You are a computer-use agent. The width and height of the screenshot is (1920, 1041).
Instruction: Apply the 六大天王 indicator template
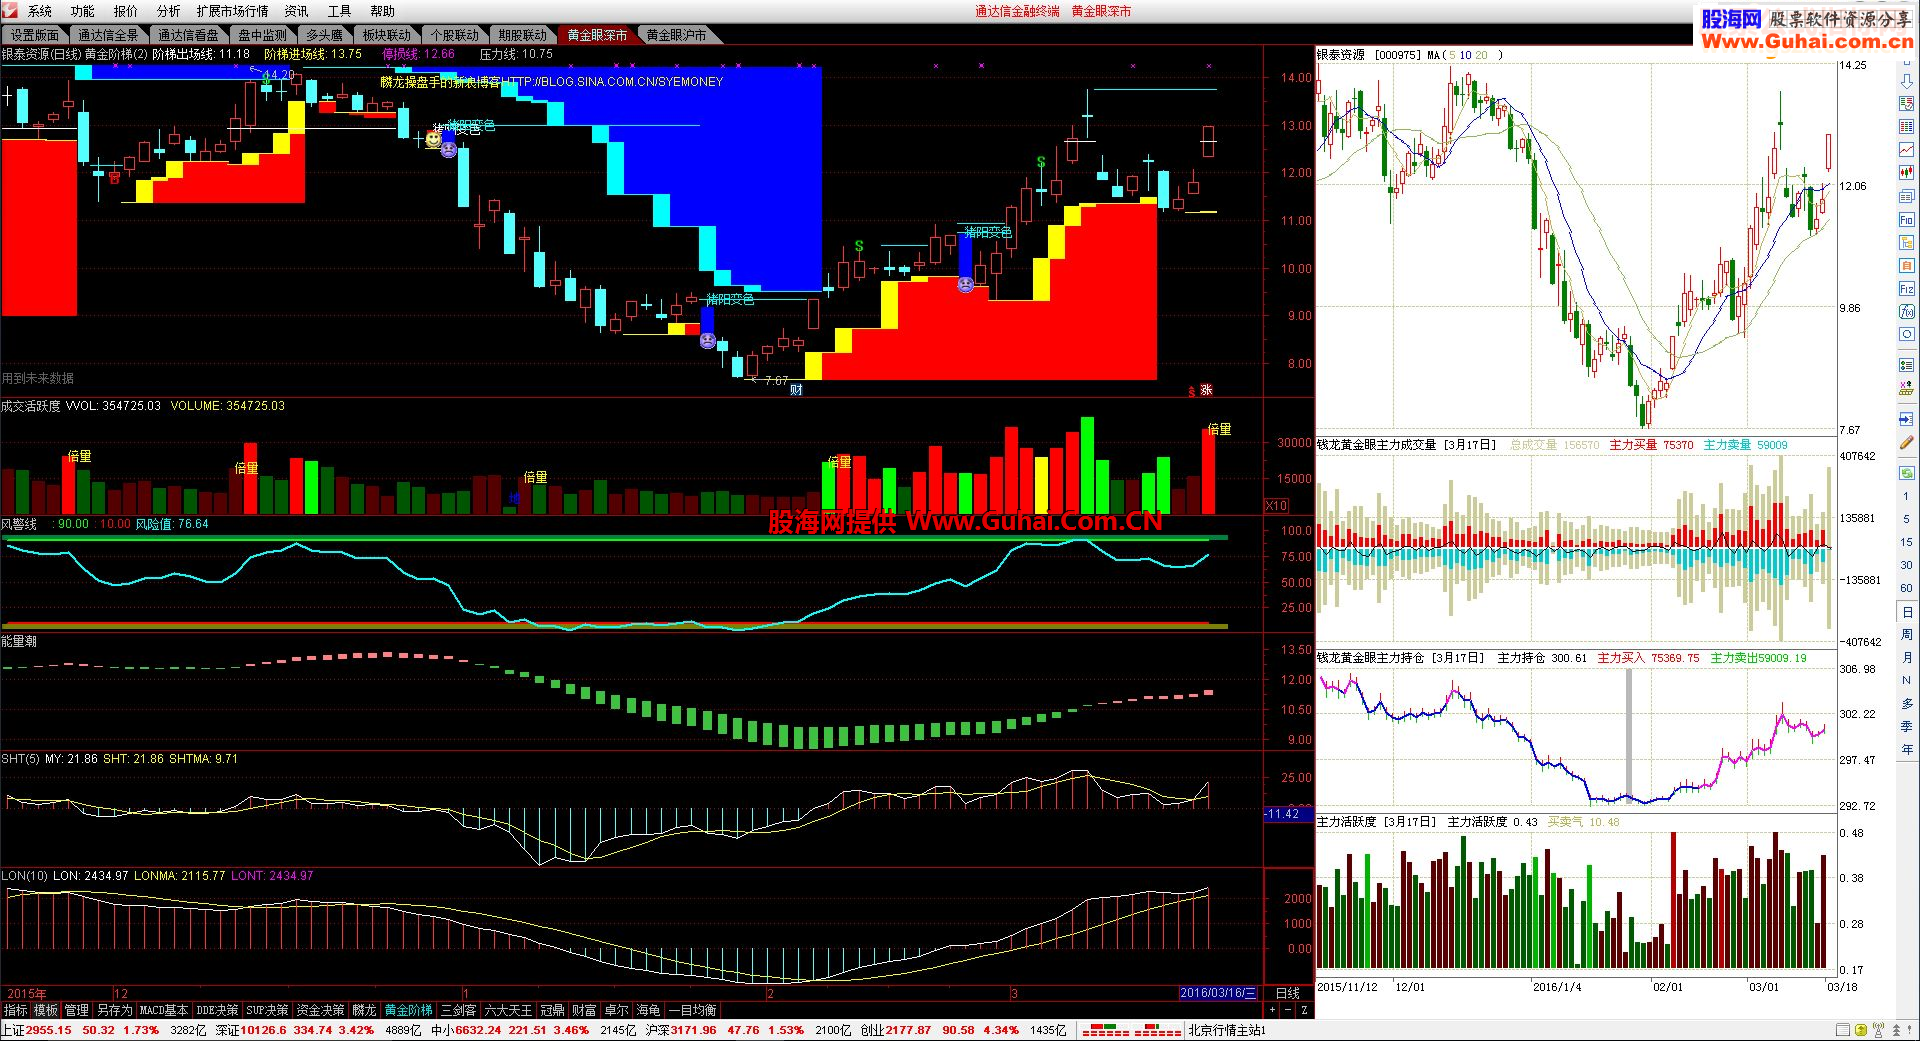tap(508, 1011)
